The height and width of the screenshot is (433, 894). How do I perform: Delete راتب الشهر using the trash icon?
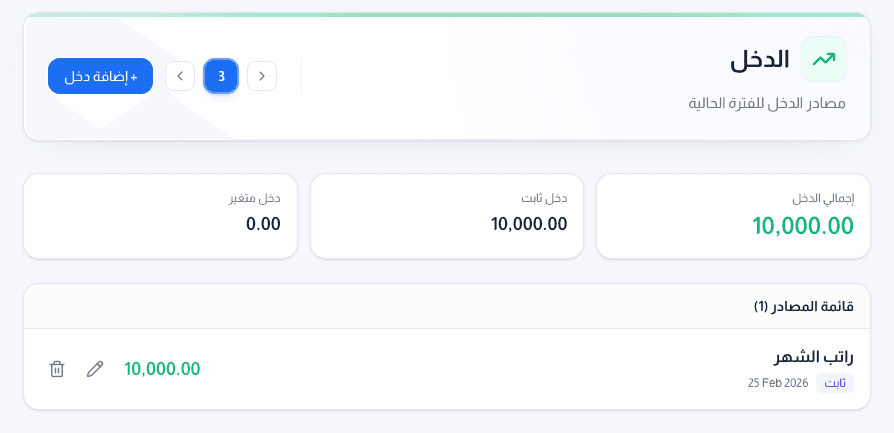[57, 369]
